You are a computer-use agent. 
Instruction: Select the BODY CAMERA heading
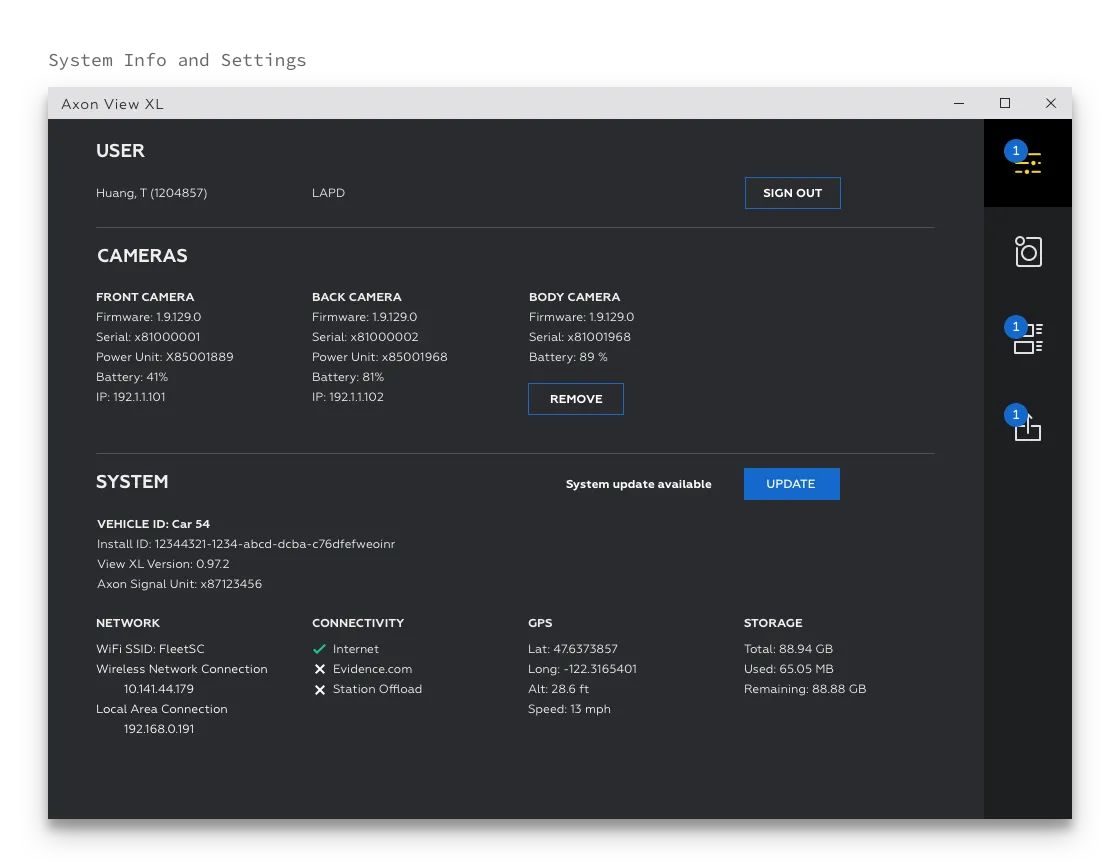click(x=574, y=296)
